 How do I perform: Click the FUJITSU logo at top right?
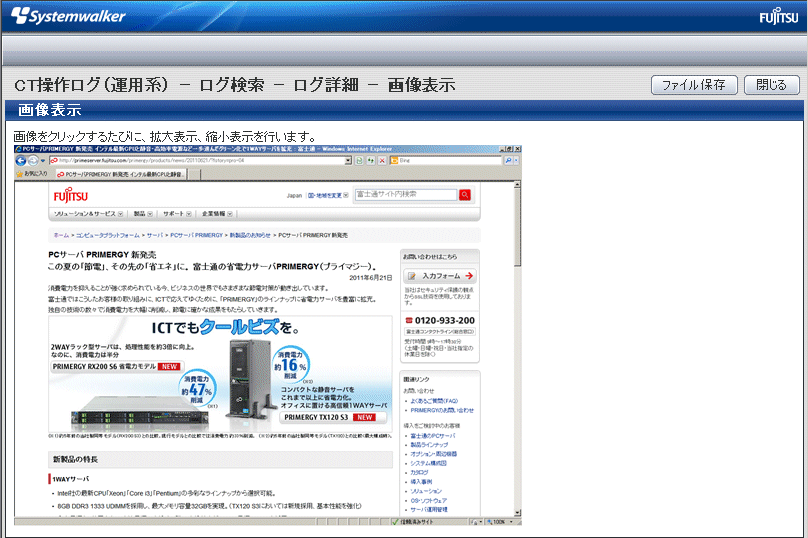[777, 18]
